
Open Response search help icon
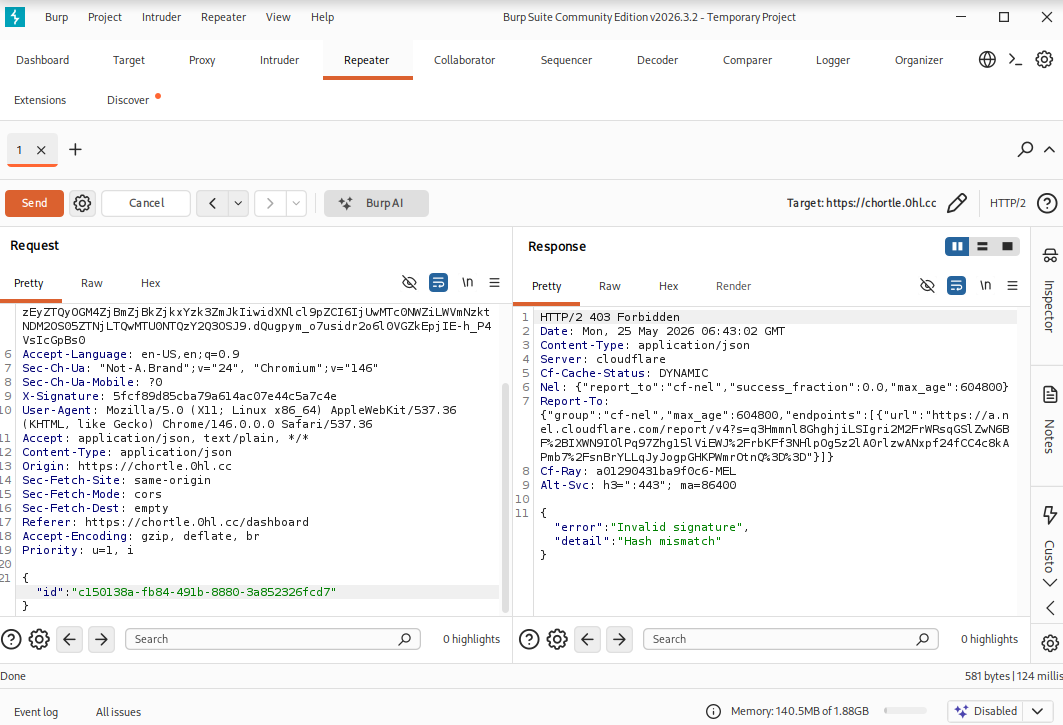pos(529,639)
